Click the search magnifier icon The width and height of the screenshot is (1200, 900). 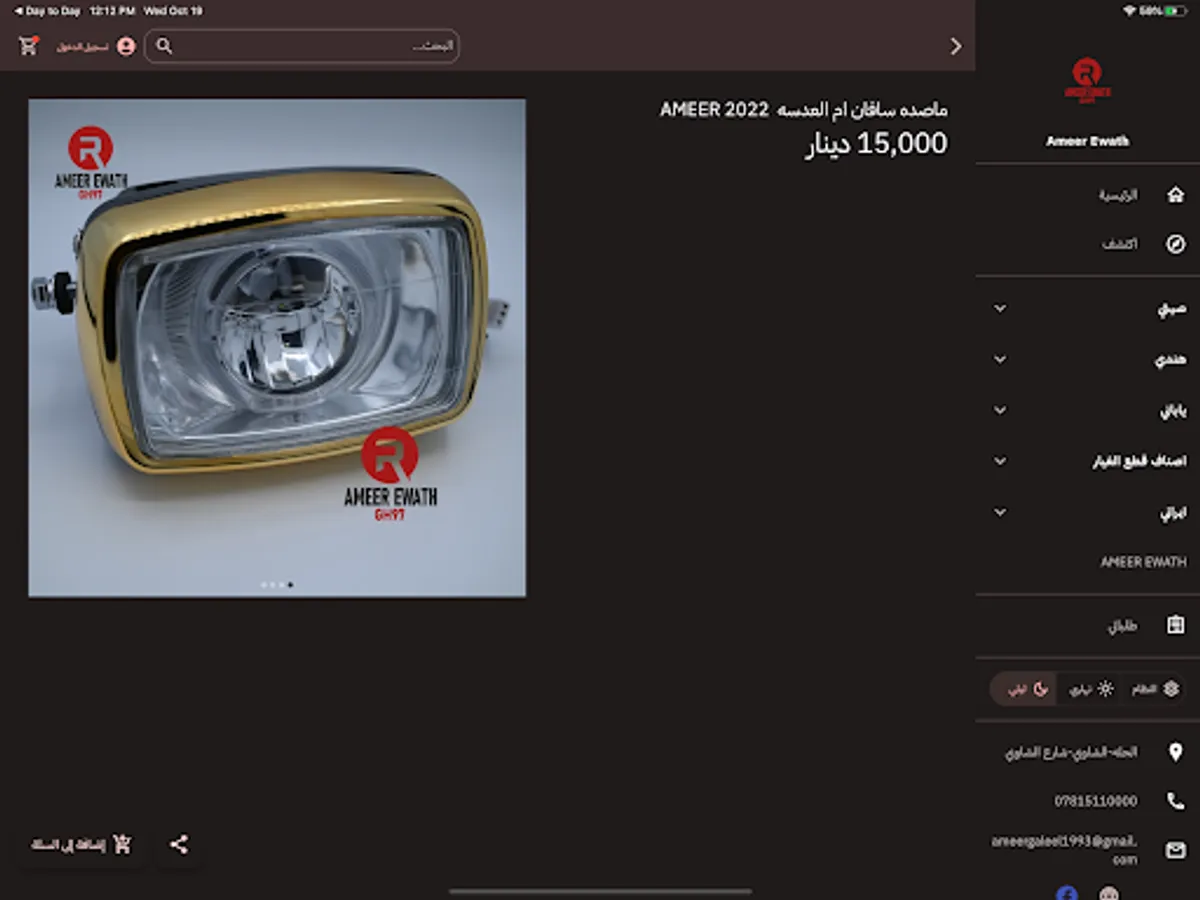(x=165, y=46)
